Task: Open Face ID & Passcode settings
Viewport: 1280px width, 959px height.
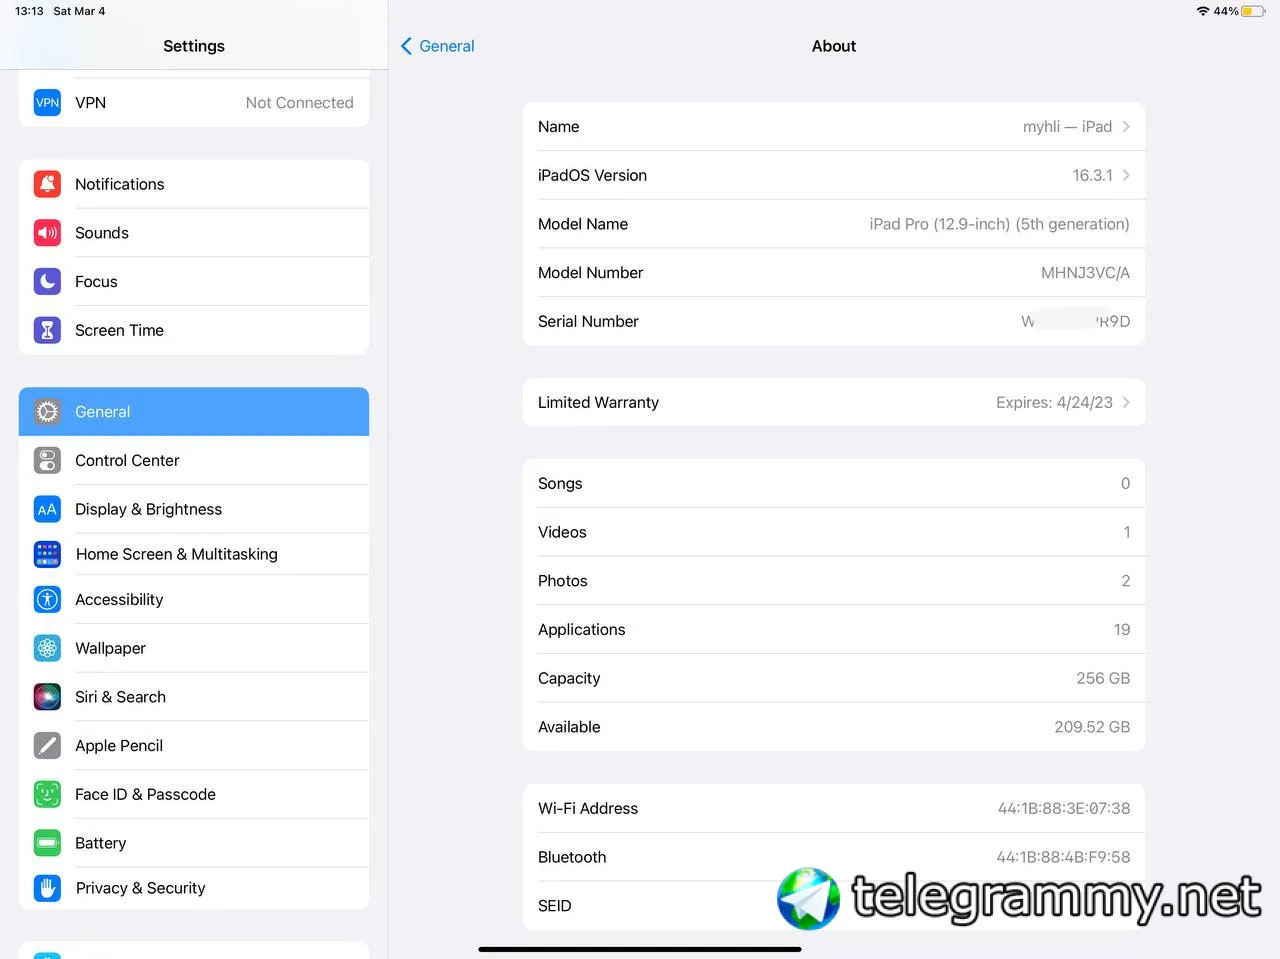Action: click(x=194, y=794)
